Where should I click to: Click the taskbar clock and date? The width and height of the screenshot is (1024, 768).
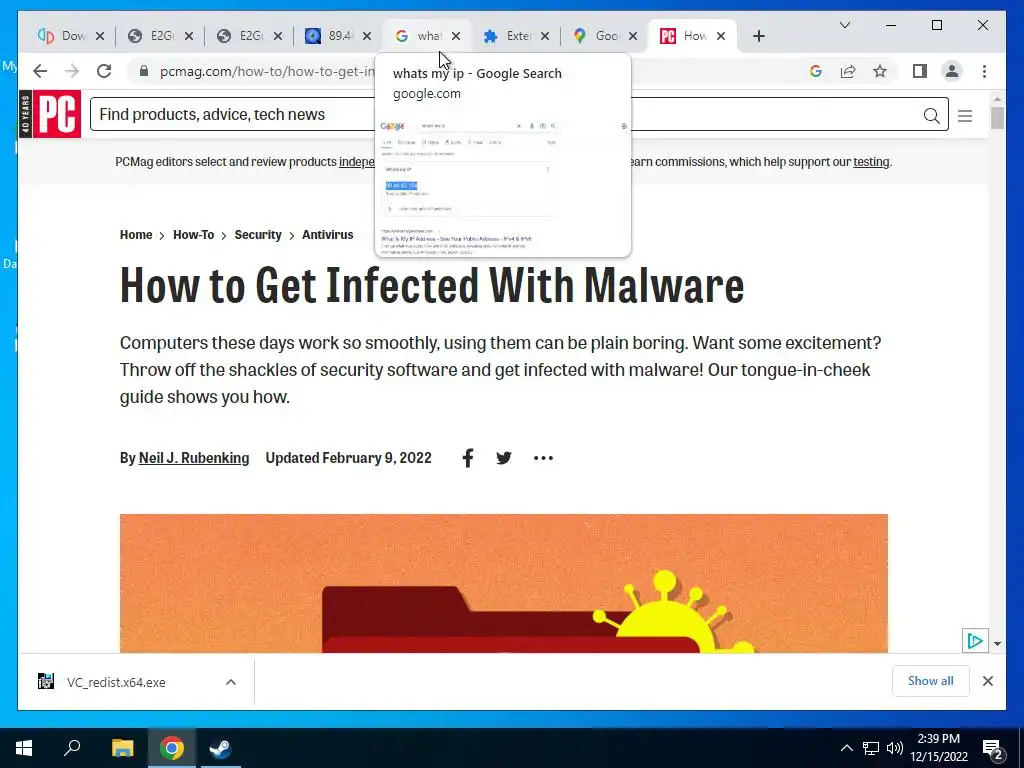(938, 748)
